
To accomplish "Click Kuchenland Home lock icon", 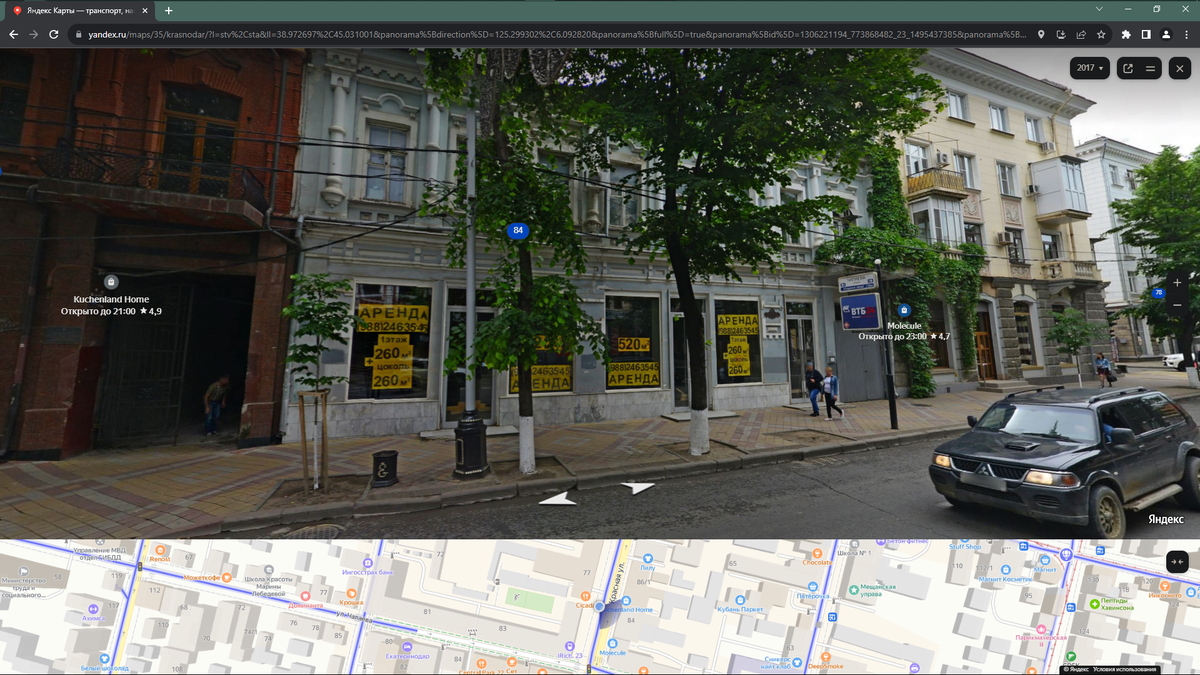I will point(111,282).
